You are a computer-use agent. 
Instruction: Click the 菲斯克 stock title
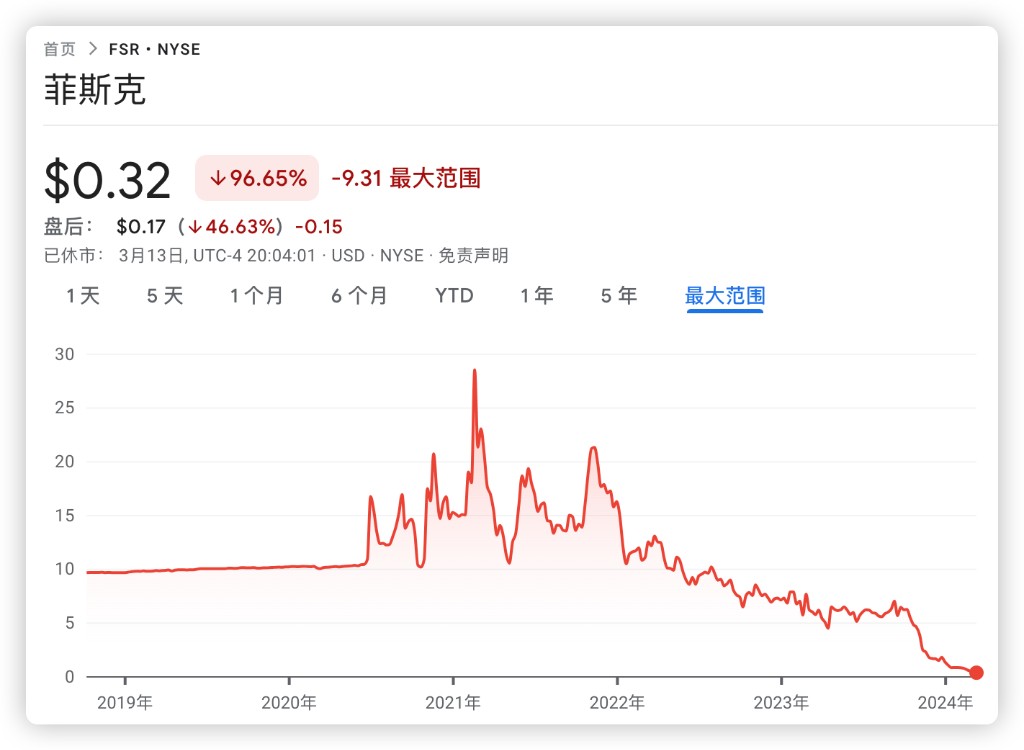(x=95, y=90)
